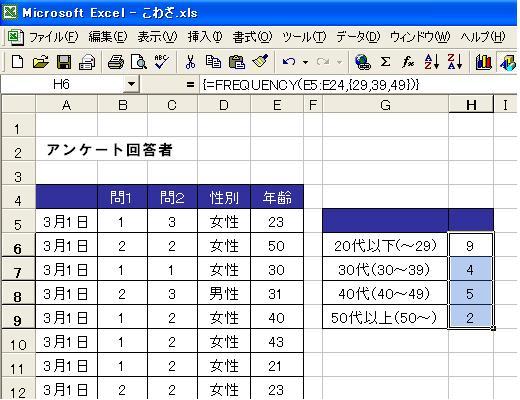520x400 pixels.
Task: Open a file with the Open folder icon
Action: pos(41,62)
